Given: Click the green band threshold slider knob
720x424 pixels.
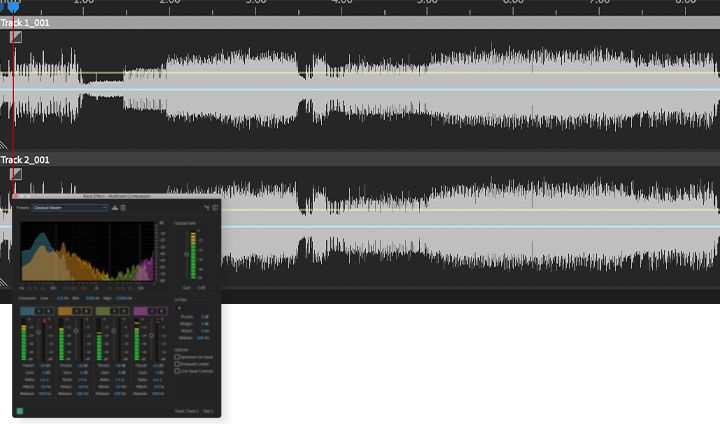Looking at the screenshot, I should (x=115, y=332).
